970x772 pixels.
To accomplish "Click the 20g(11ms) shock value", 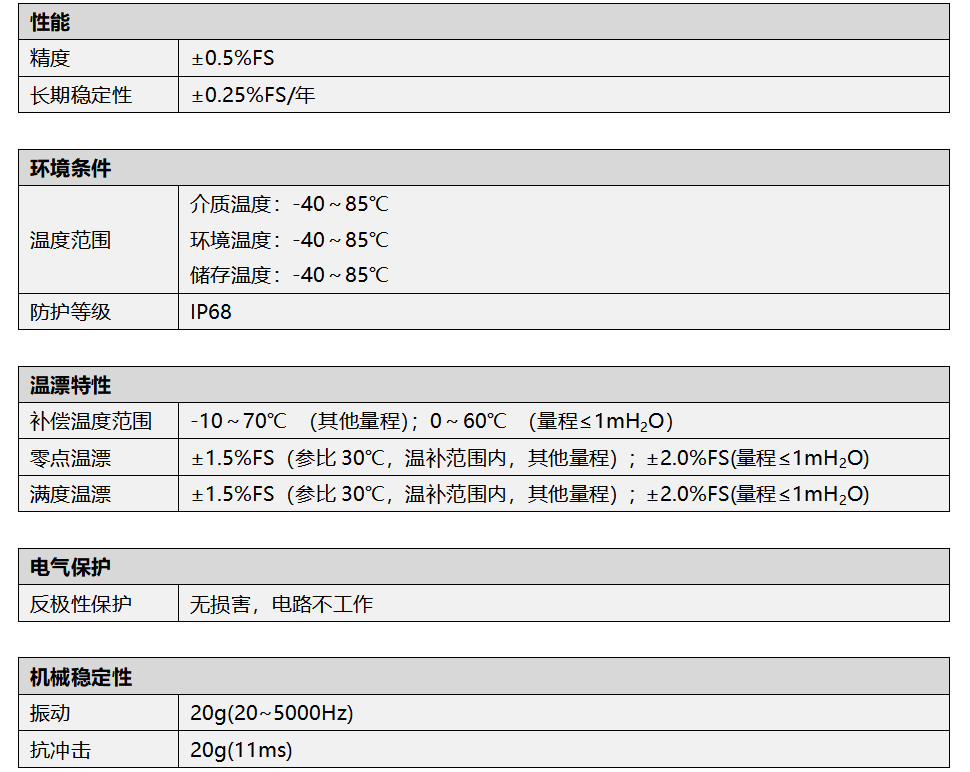I will [x=241, y=750].
